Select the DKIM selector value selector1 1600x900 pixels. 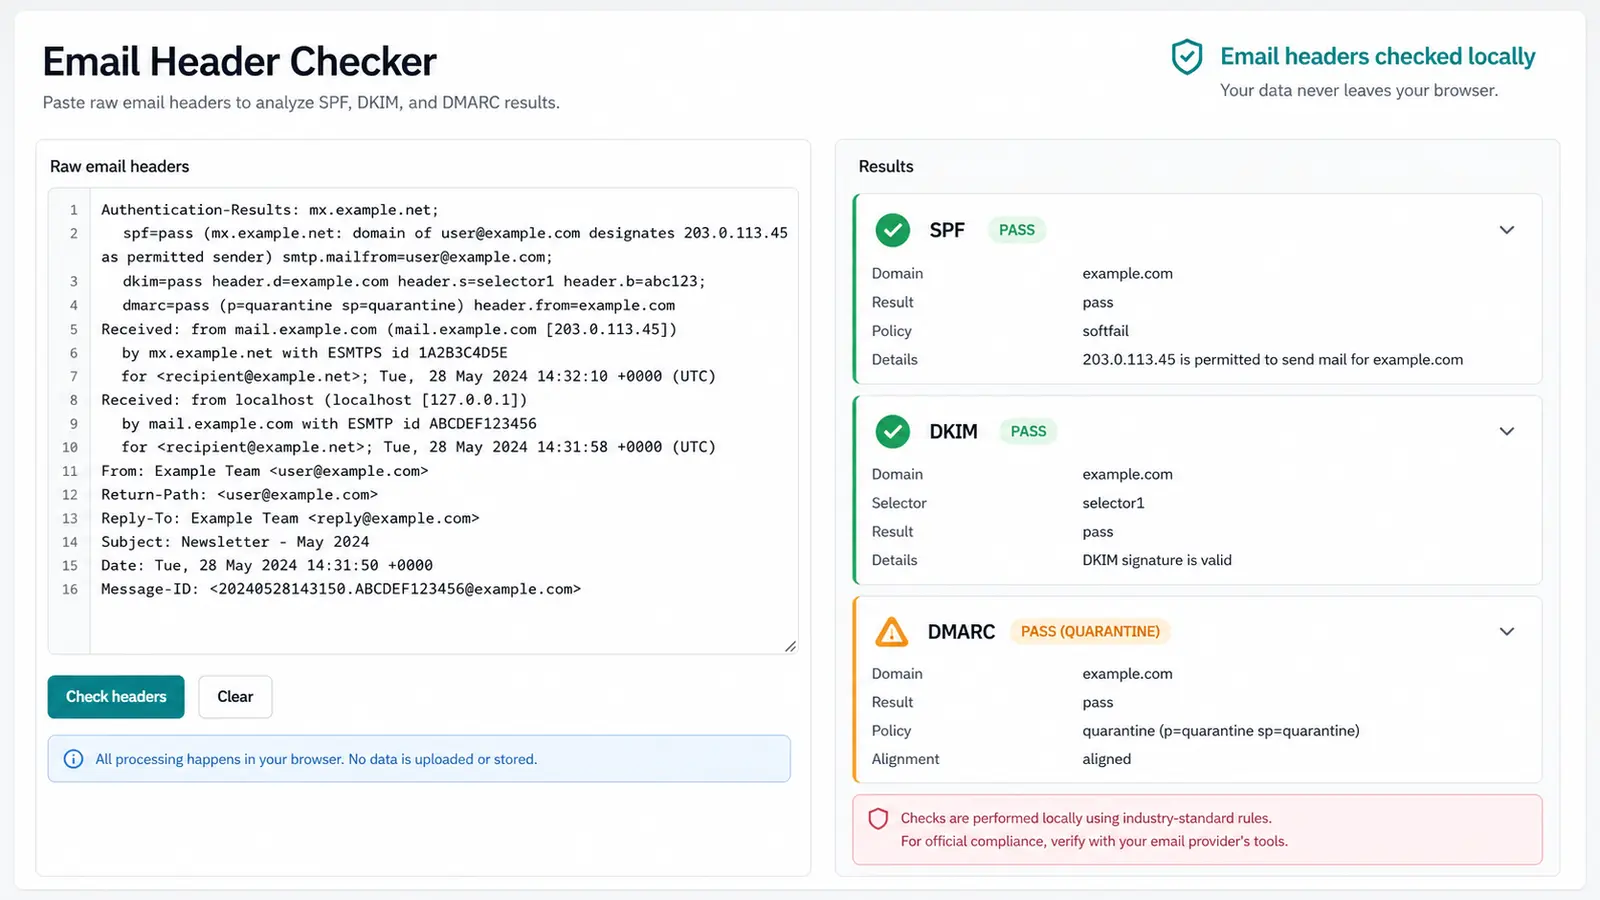[1113, 503]
